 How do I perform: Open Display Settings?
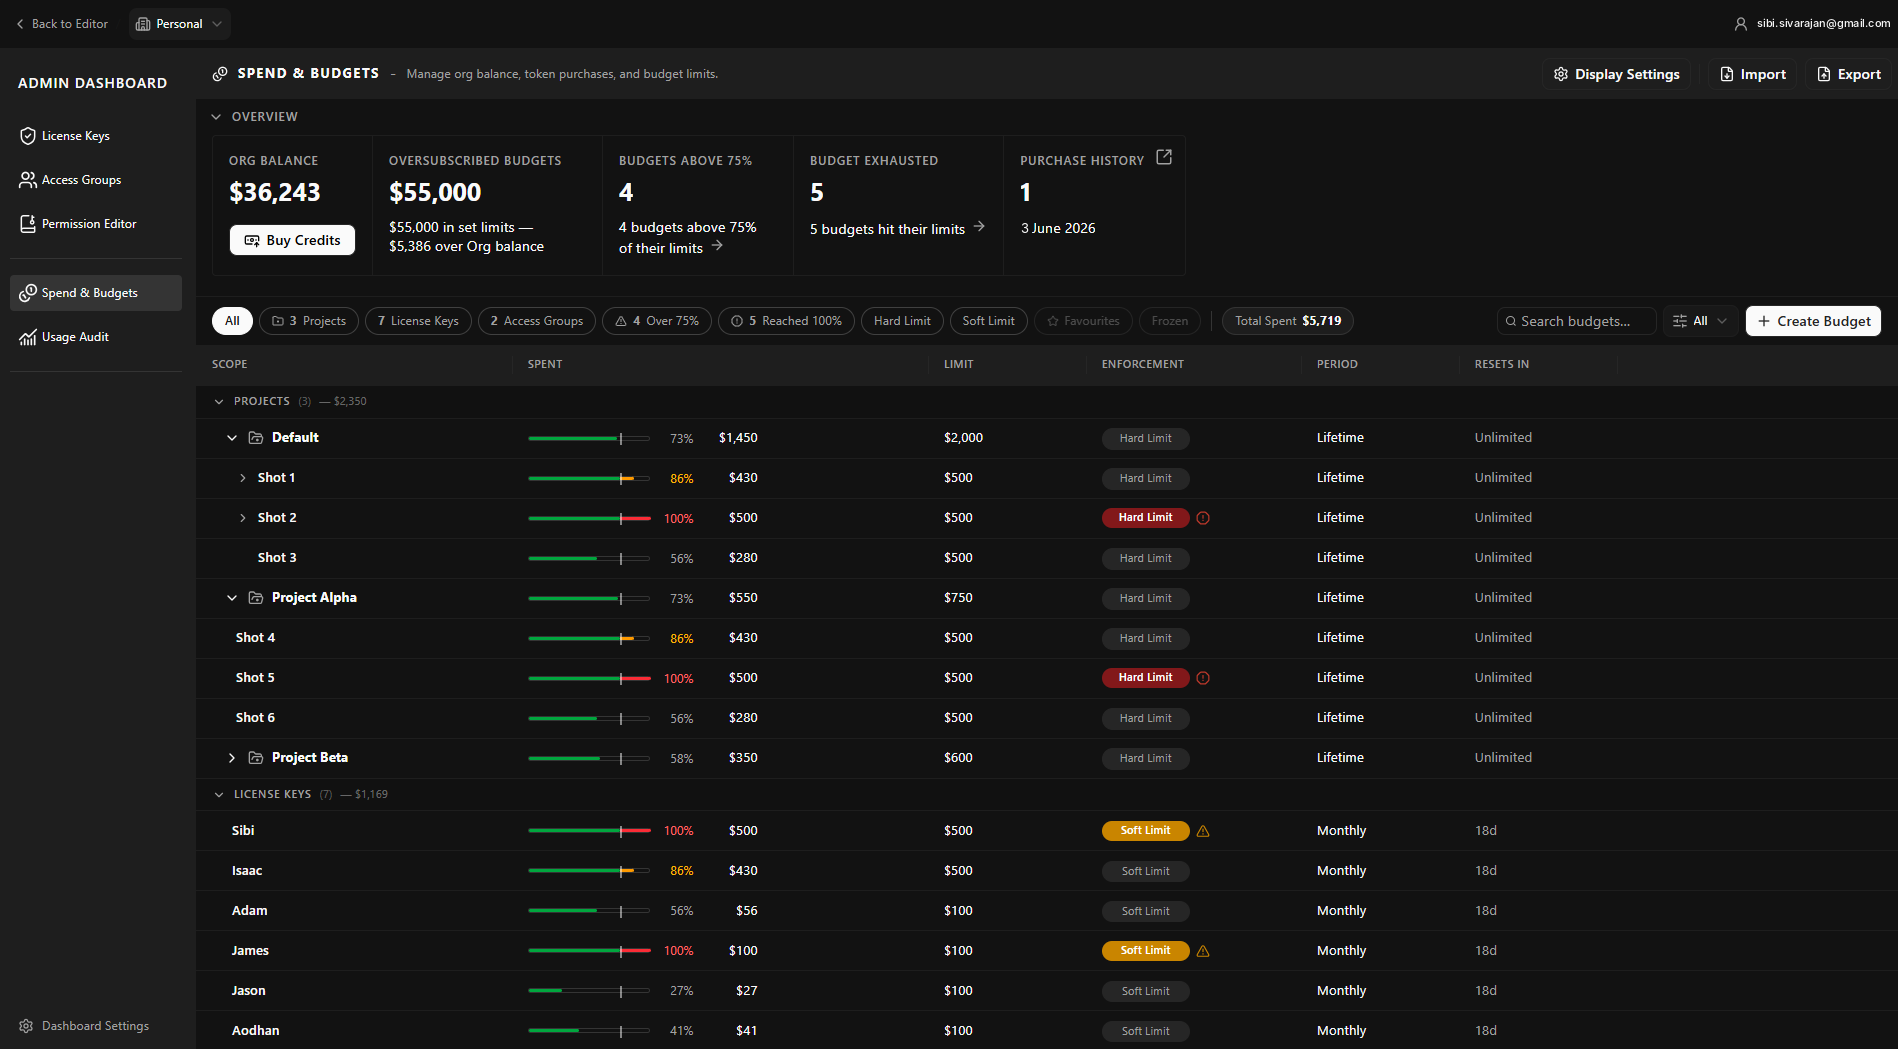click(1616, 74)
